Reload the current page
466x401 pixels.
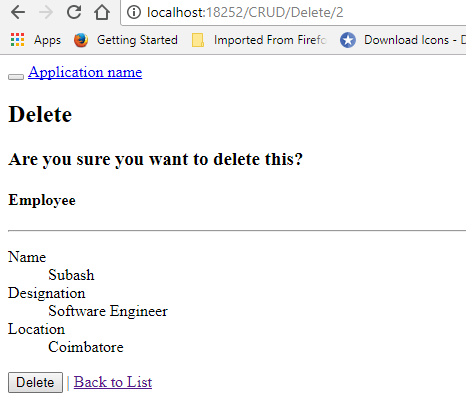pos(74,12)
